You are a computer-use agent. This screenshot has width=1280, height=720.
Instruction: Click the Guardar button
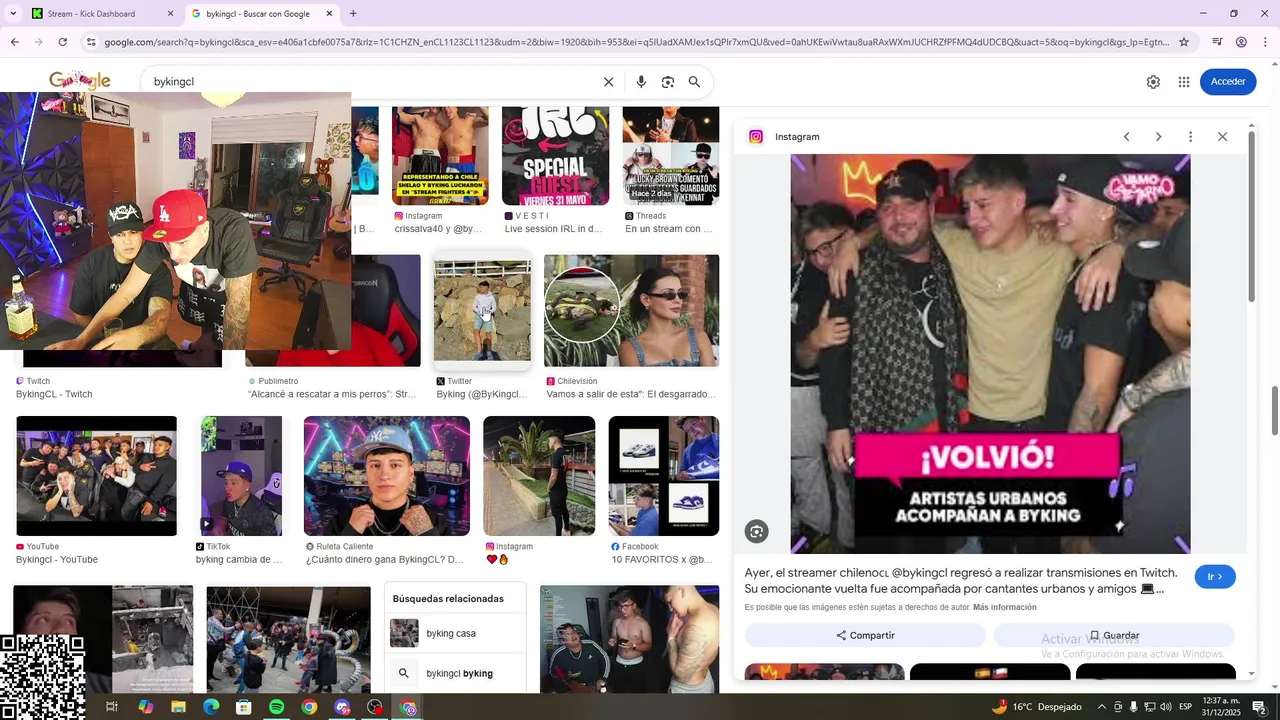click(1114, 635)
